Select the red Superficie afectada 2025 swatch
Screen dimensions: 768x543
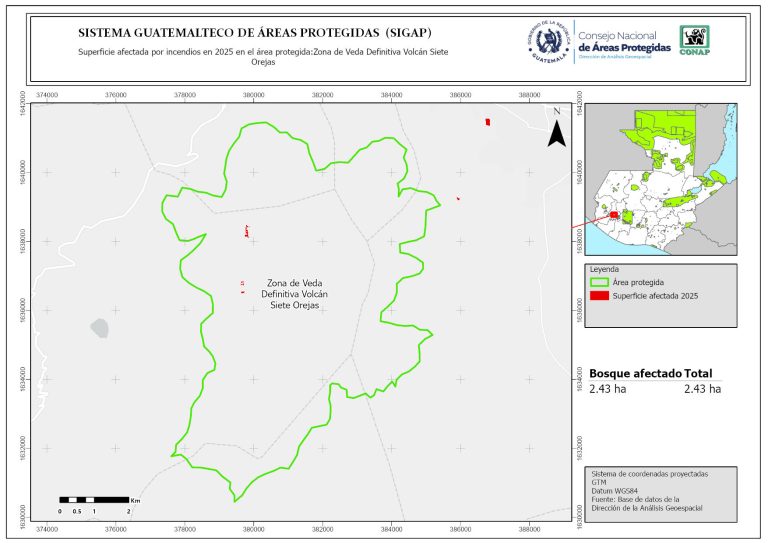click(599, 296)
